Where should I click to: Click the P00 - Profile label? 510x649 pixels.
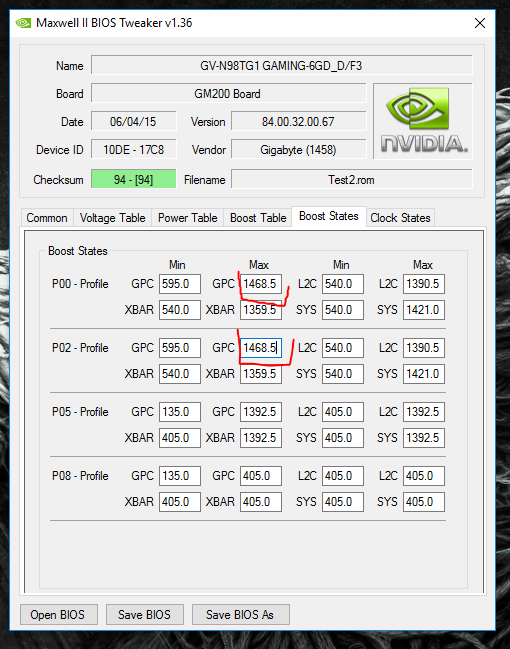(80, 284)
